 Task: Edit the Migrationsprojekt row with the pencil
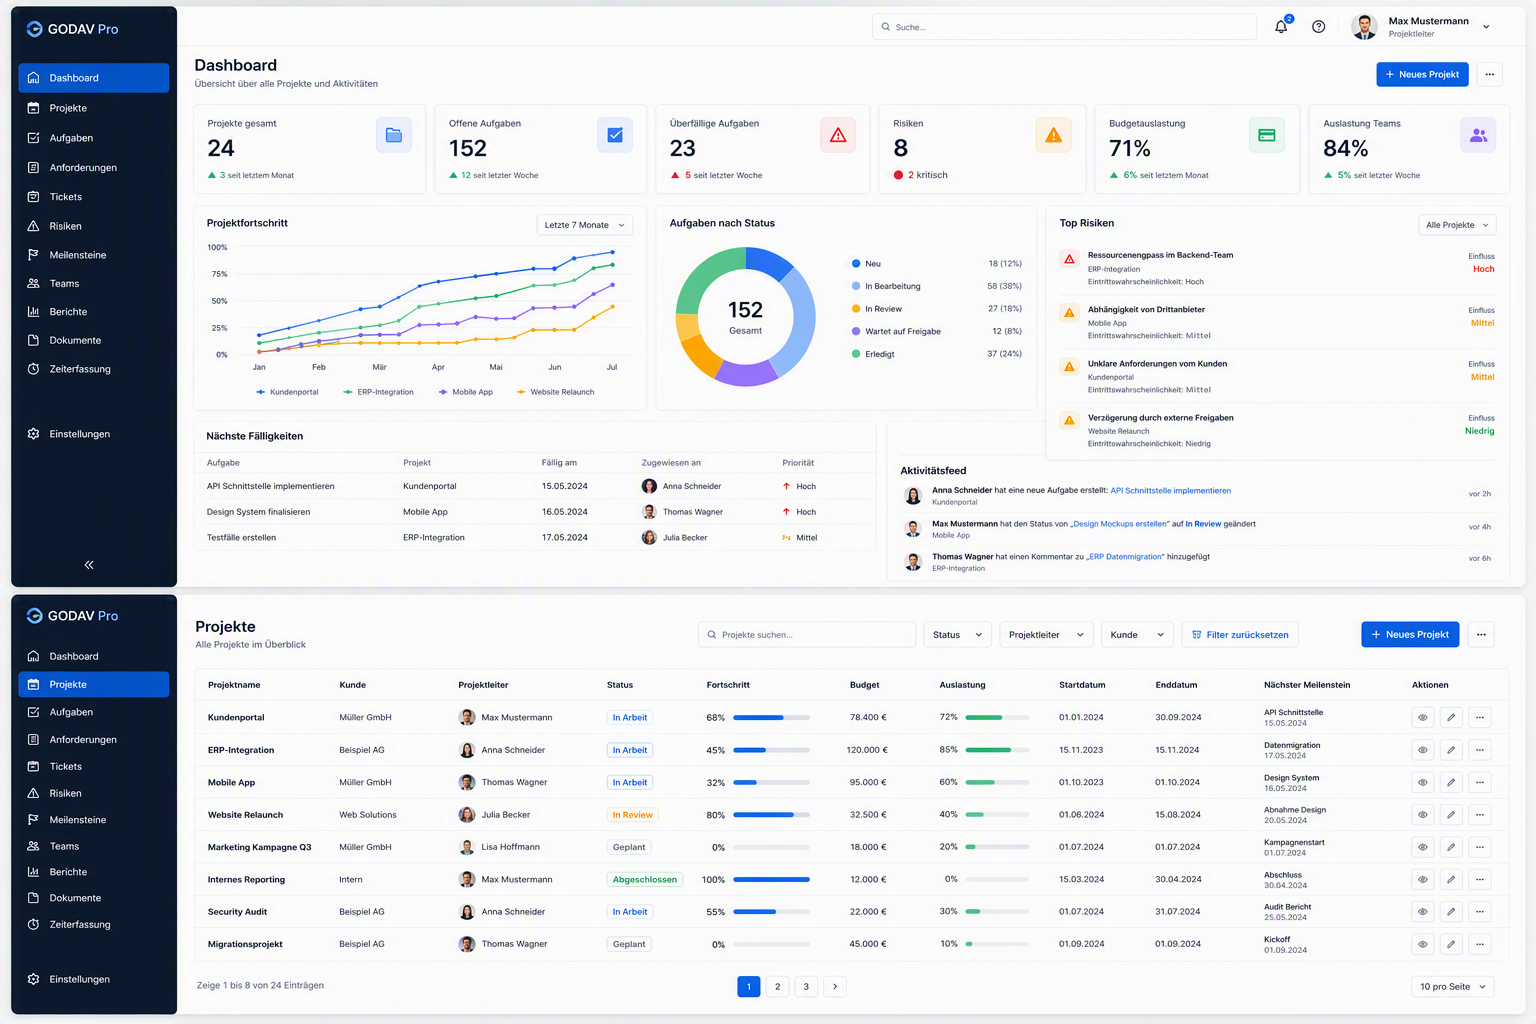point(1451,944)
